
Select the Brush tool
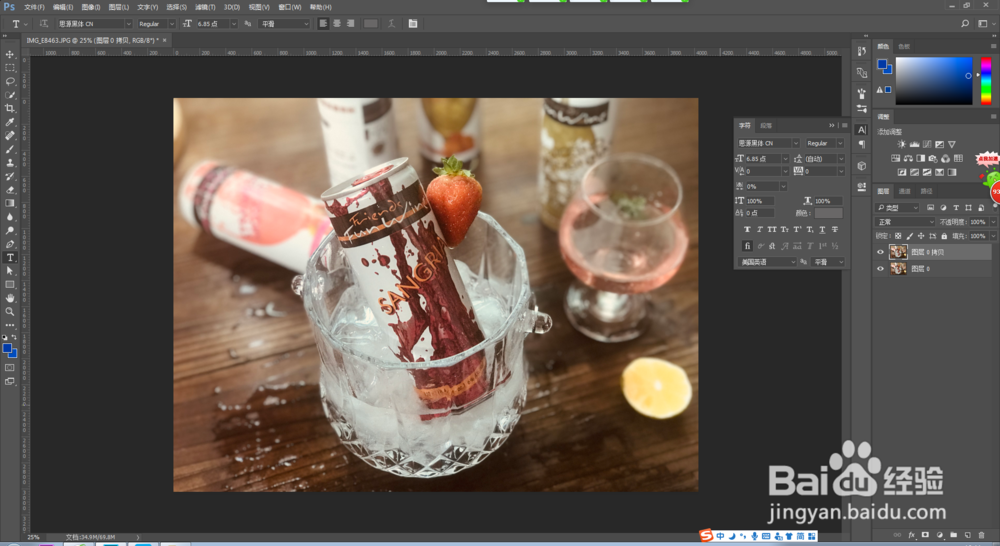click(x=10, y=149)
